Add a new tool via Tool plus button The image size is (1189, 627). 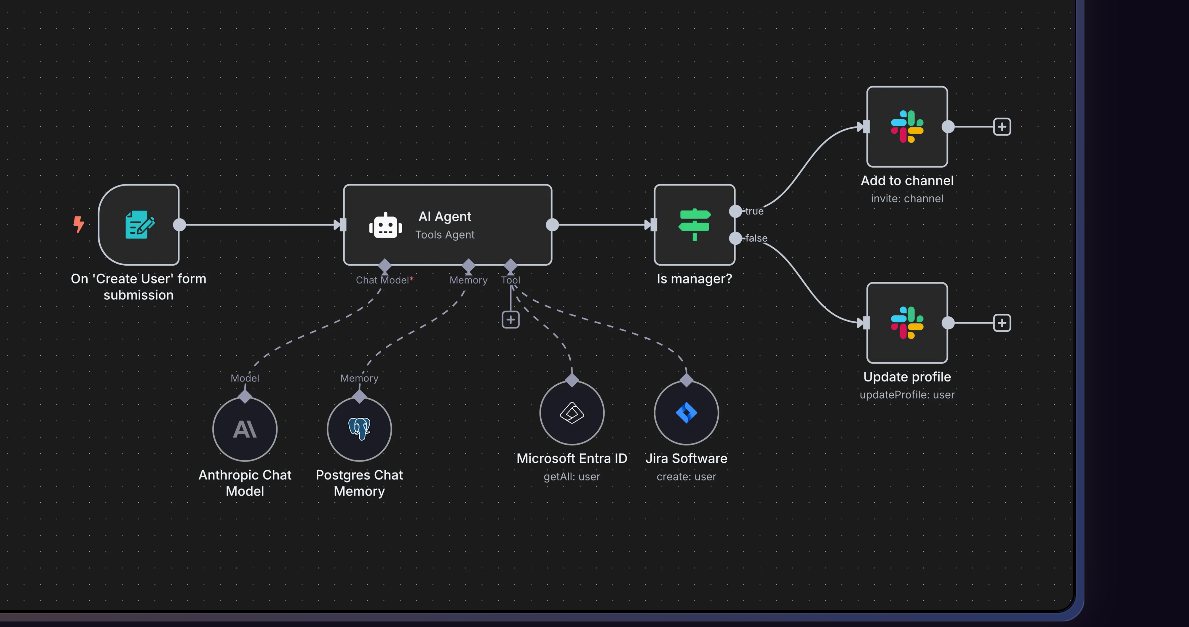(x=510, y=320)
